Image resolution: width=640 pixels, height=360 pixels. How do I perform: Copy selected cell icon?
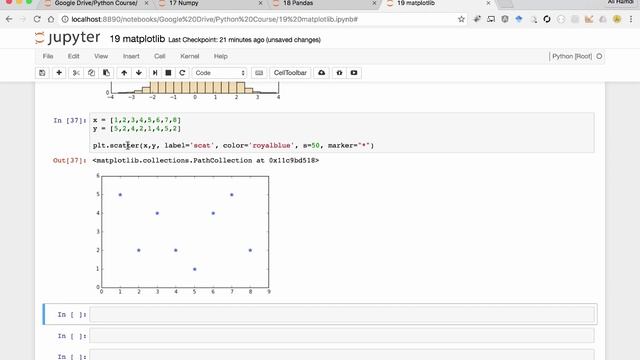pos(91,73)
